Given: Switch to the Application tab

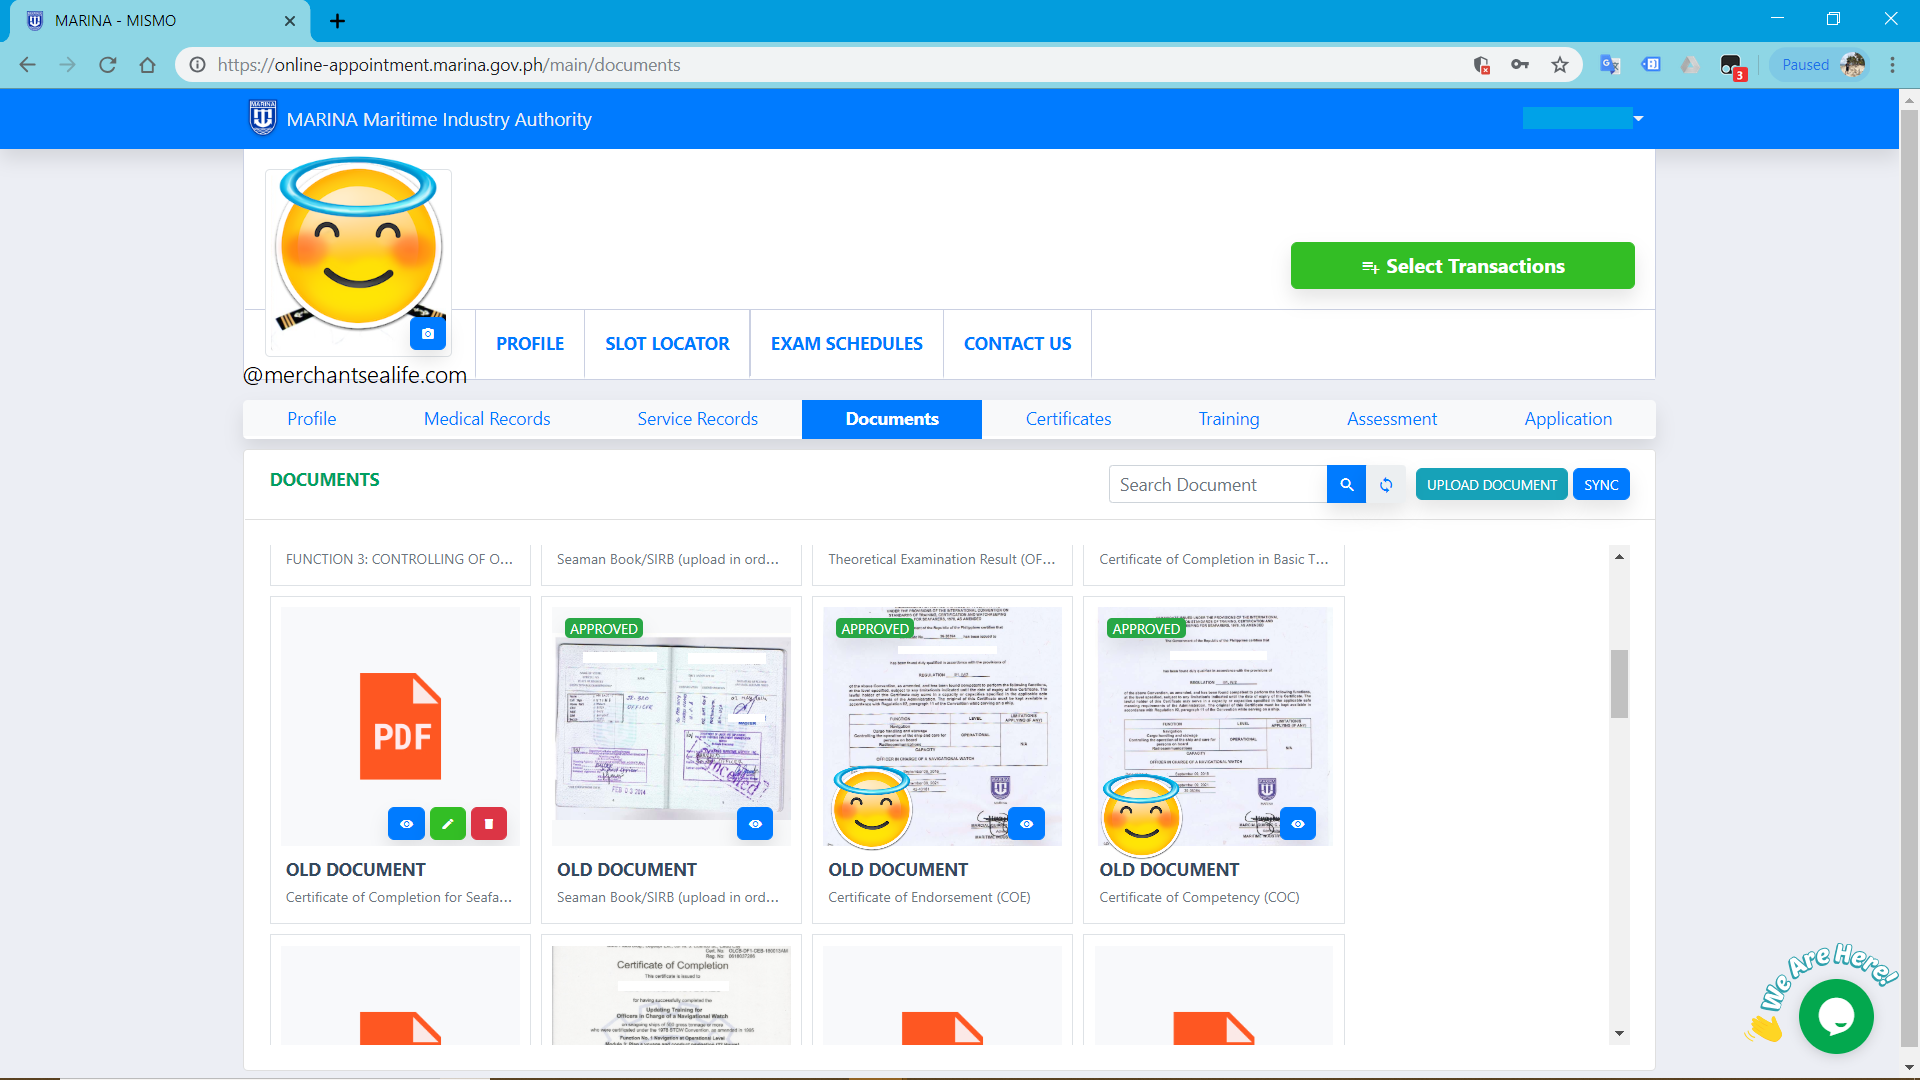Looking at the screenshot, I should 1568,419.
